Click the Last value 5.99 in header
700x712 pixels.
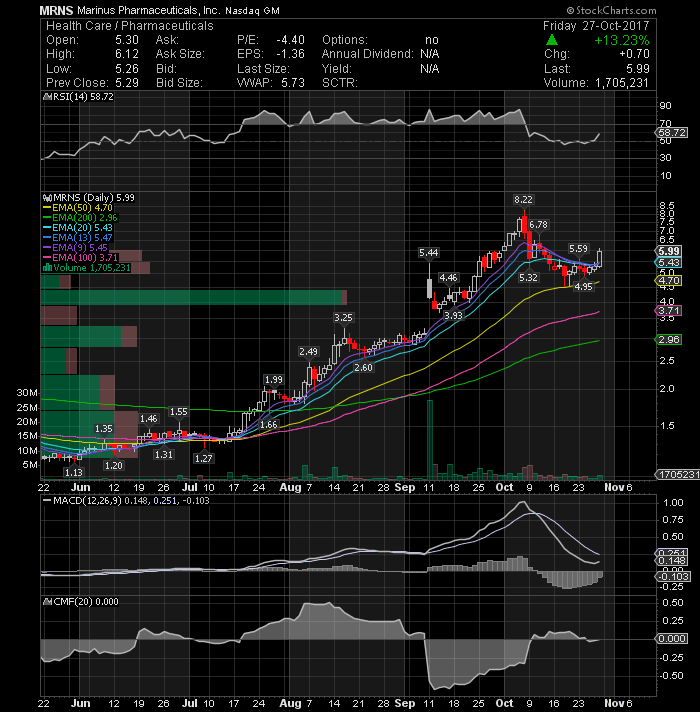coord(638,69)
